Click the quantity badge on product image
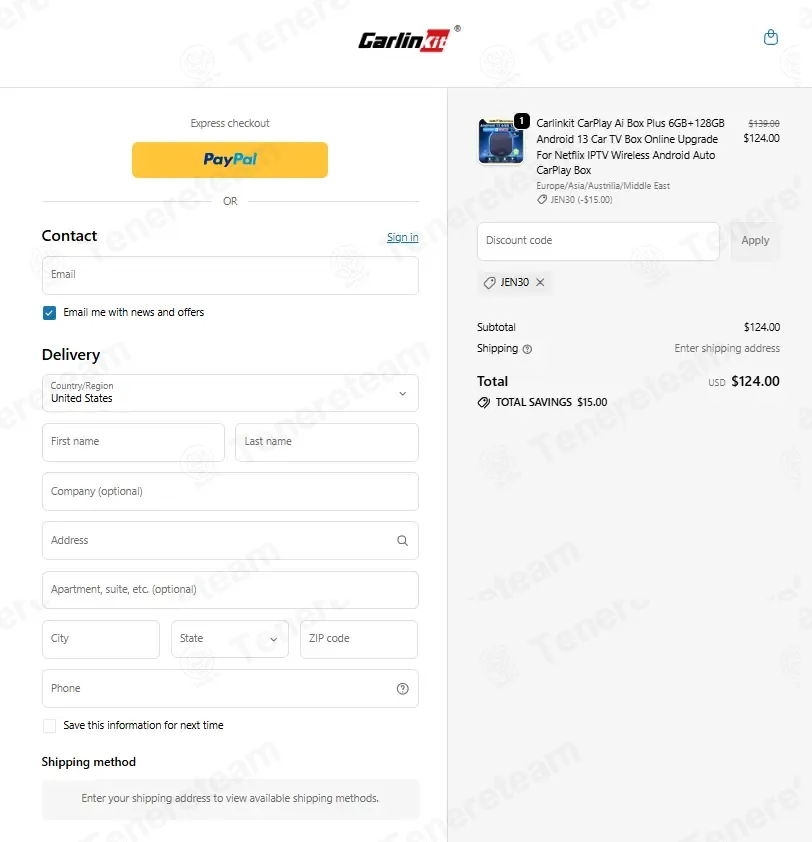The width and height of the screenshot is (812, 842). click(x=521, y=121)
